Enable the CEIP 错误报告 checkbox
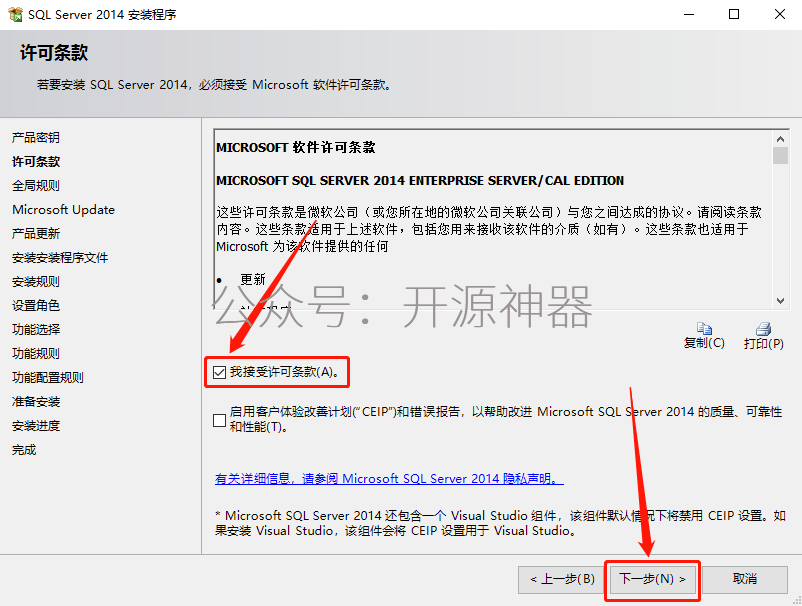 219,420
